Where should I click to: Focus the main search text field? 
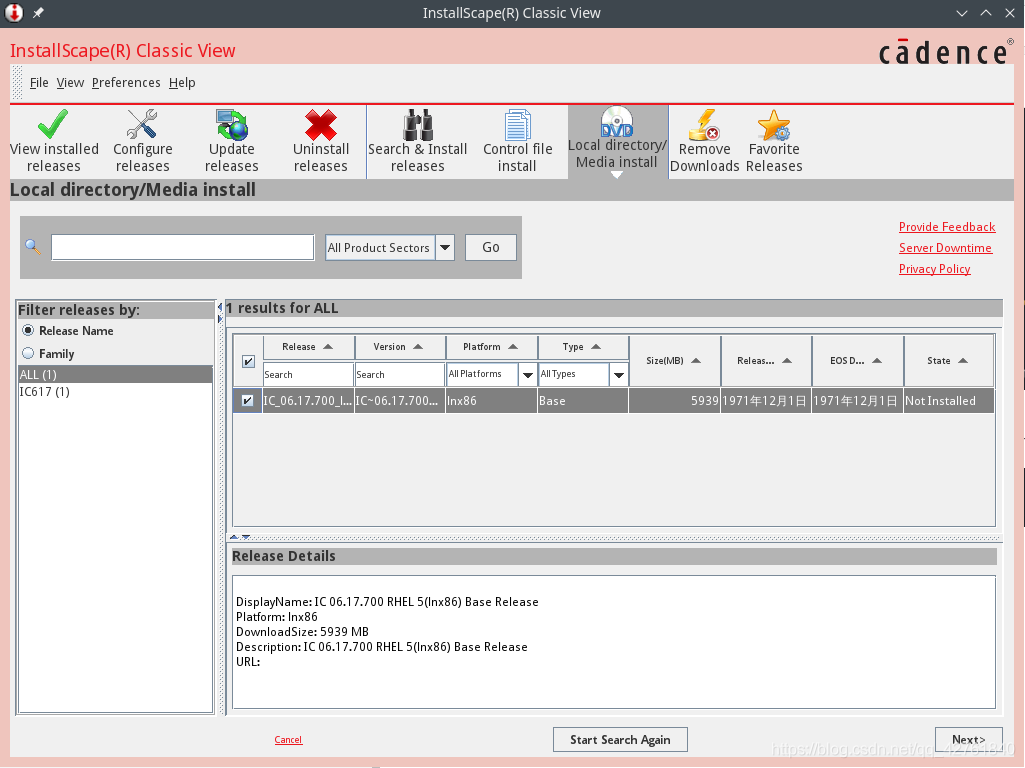tap(182, 248)
